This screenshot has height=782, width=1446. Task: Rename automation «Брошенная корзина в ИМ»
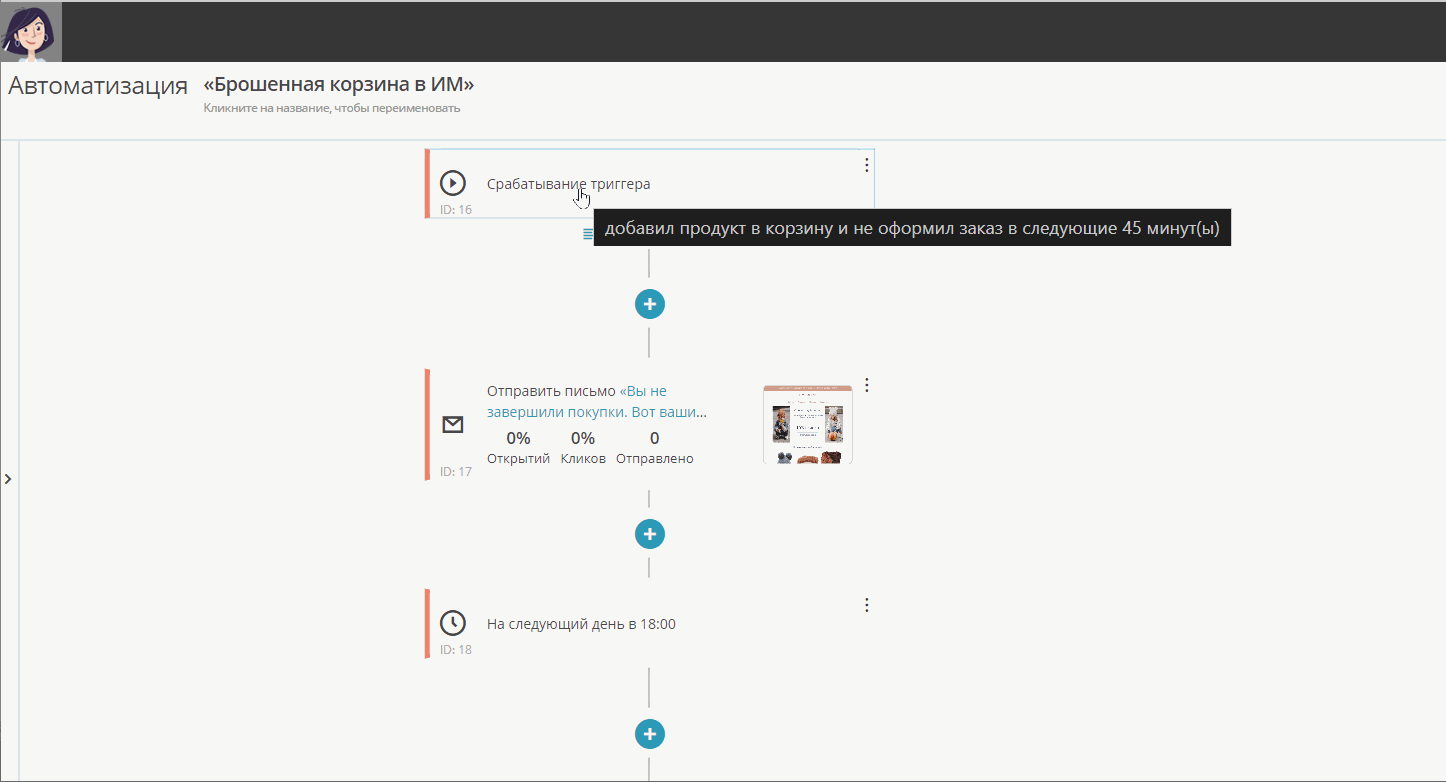tap(338, 84)
